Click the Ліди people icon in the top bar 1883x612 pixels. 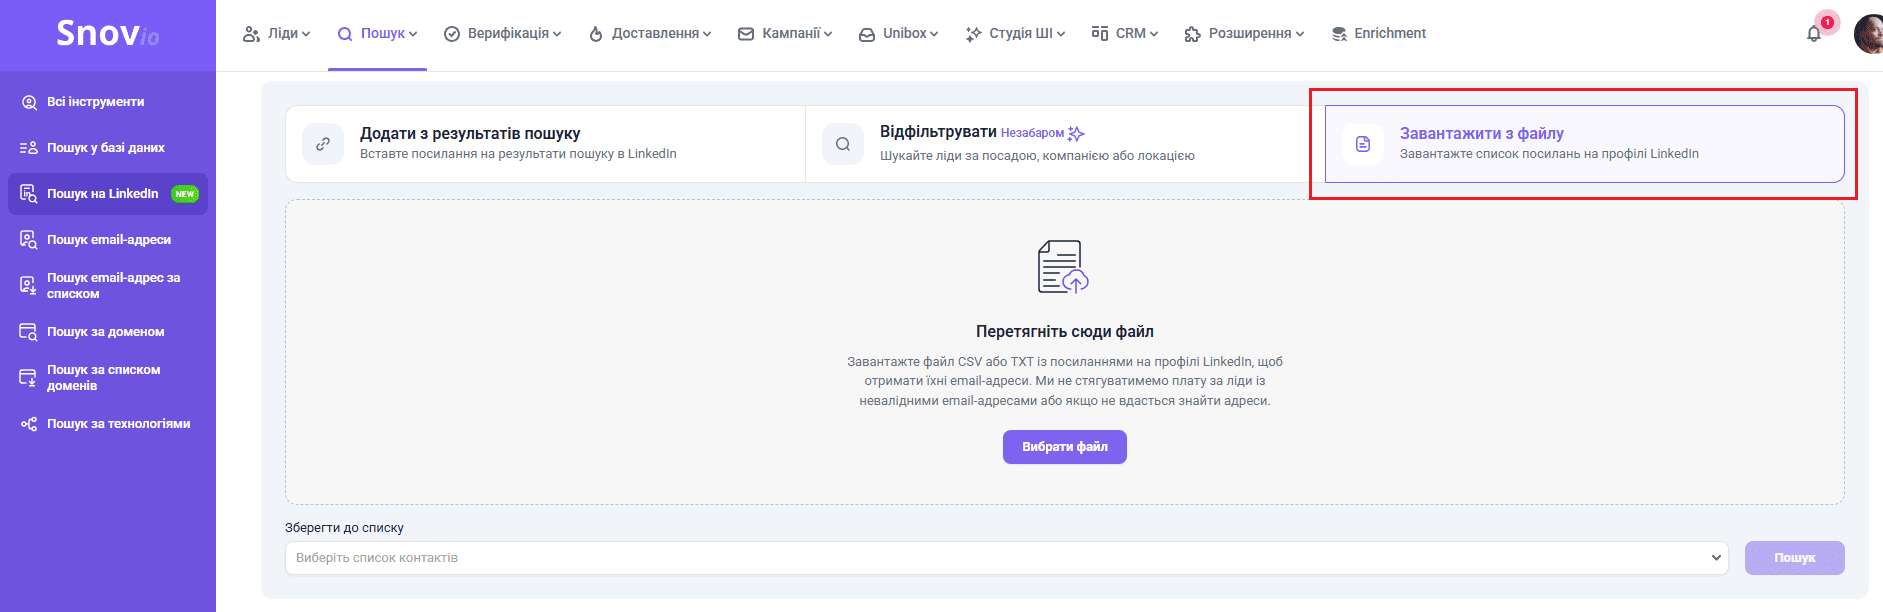[251, 34]
